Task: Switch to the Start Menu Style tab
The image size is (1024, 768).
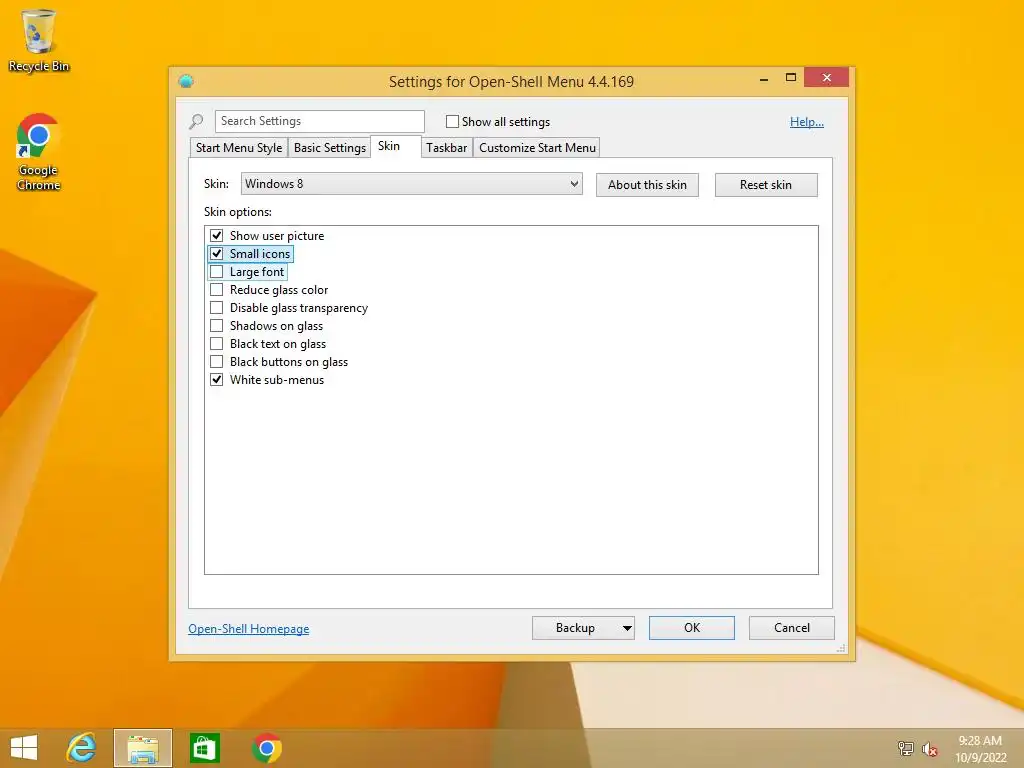Action: coord(239,148)
